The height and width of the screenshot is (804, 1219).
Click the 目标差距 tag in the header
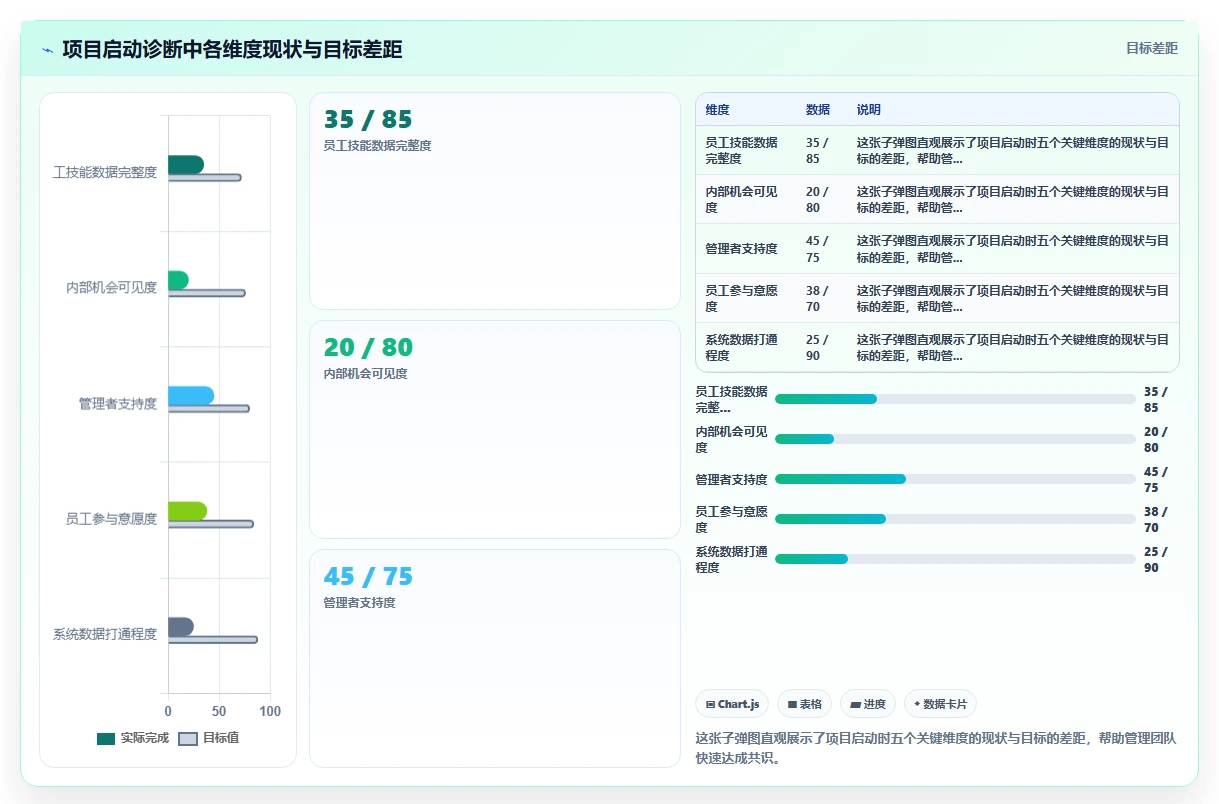1152,48
